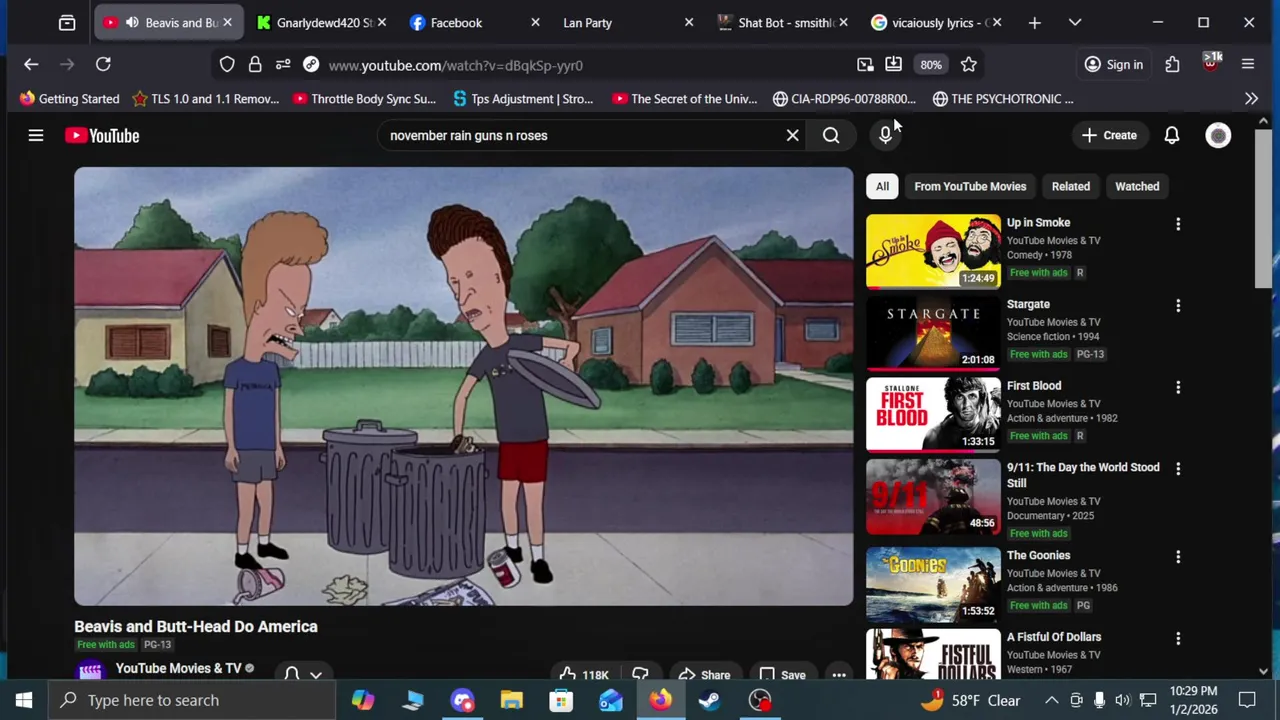Image resolution: width=1280 pixels, height=720 pixels.
Task: Bookmark this page with star icon
Action: click(x=968, y=65)
